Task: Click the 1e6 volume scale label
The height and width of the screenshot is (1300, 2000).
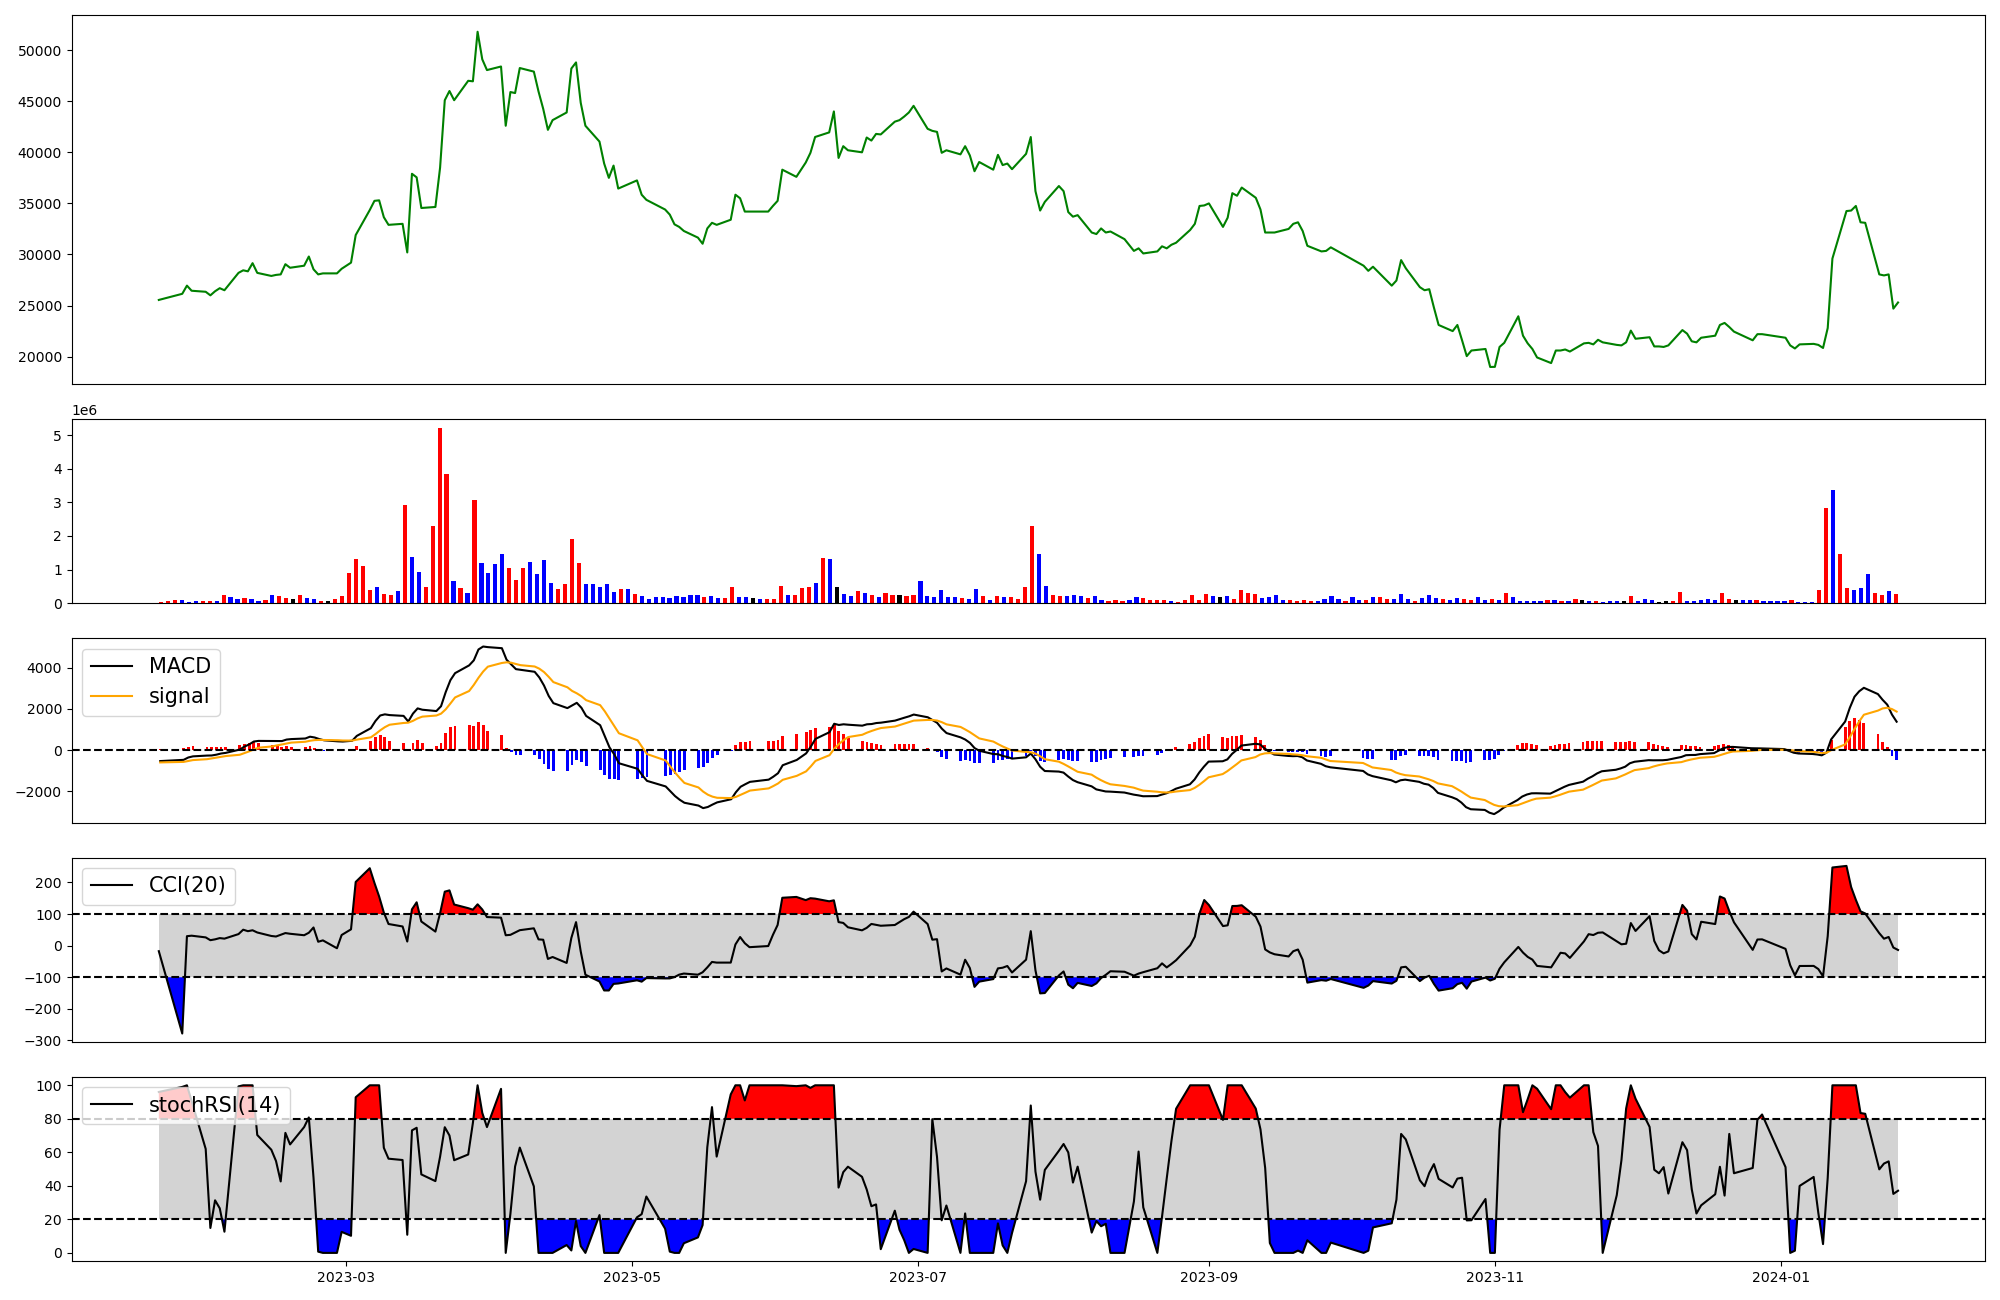Action: pos(85,411)
